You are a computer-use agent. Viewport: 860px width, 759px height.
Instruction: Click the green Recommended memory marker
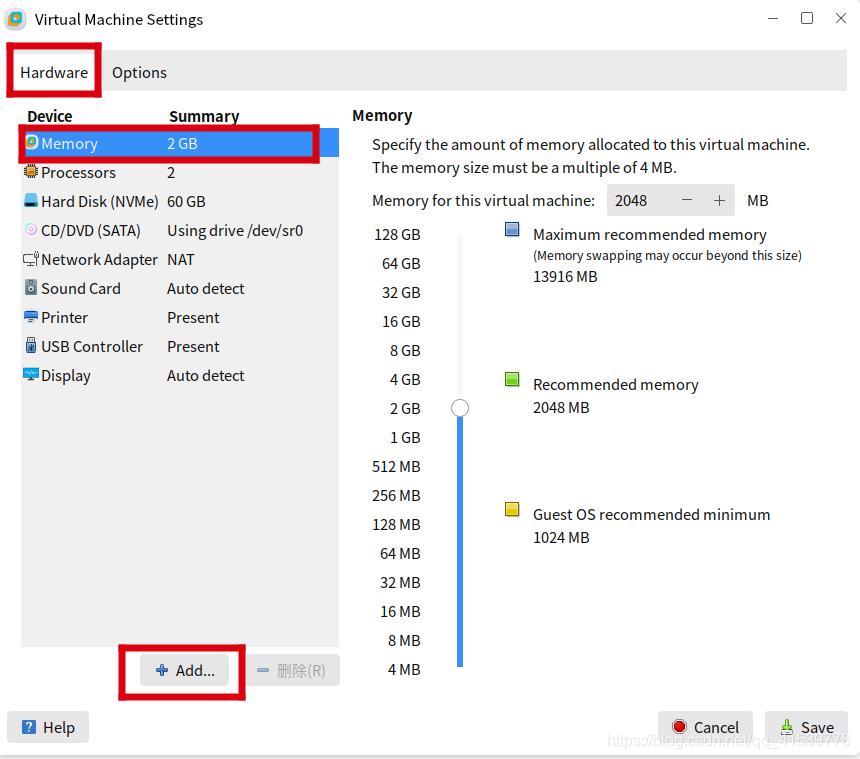click(x=512, y=379)
